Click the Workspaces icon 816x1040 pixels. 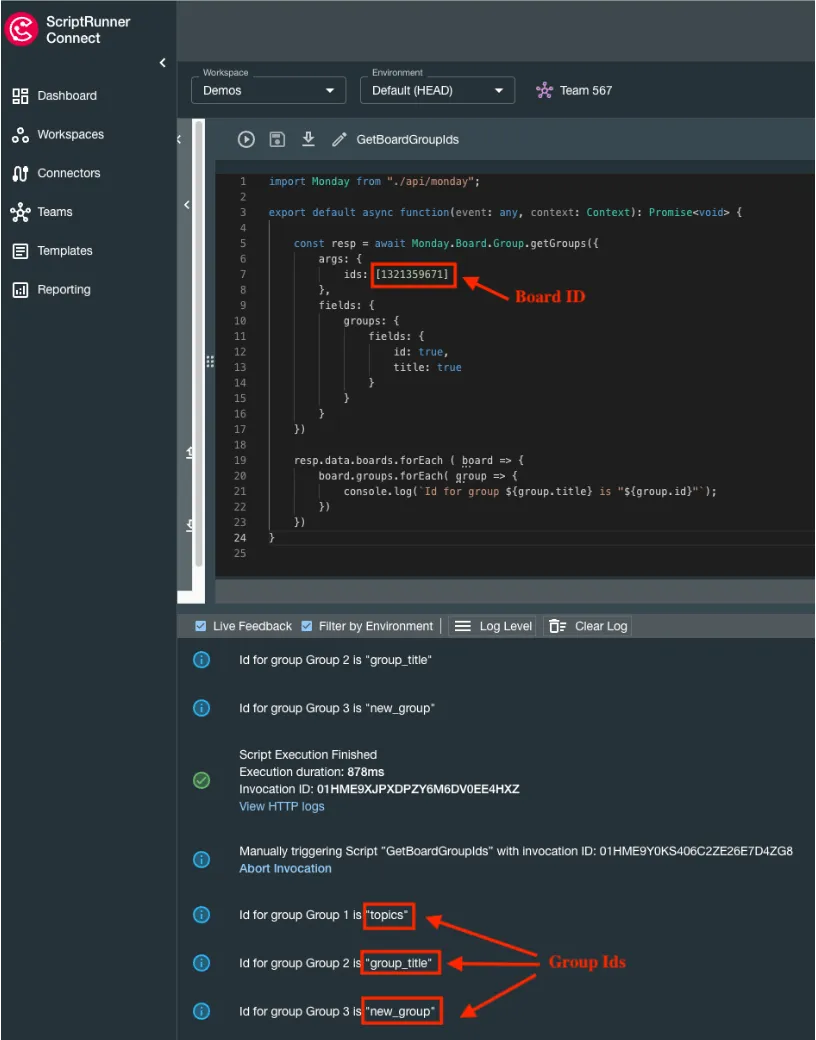(x=21, y=135)
